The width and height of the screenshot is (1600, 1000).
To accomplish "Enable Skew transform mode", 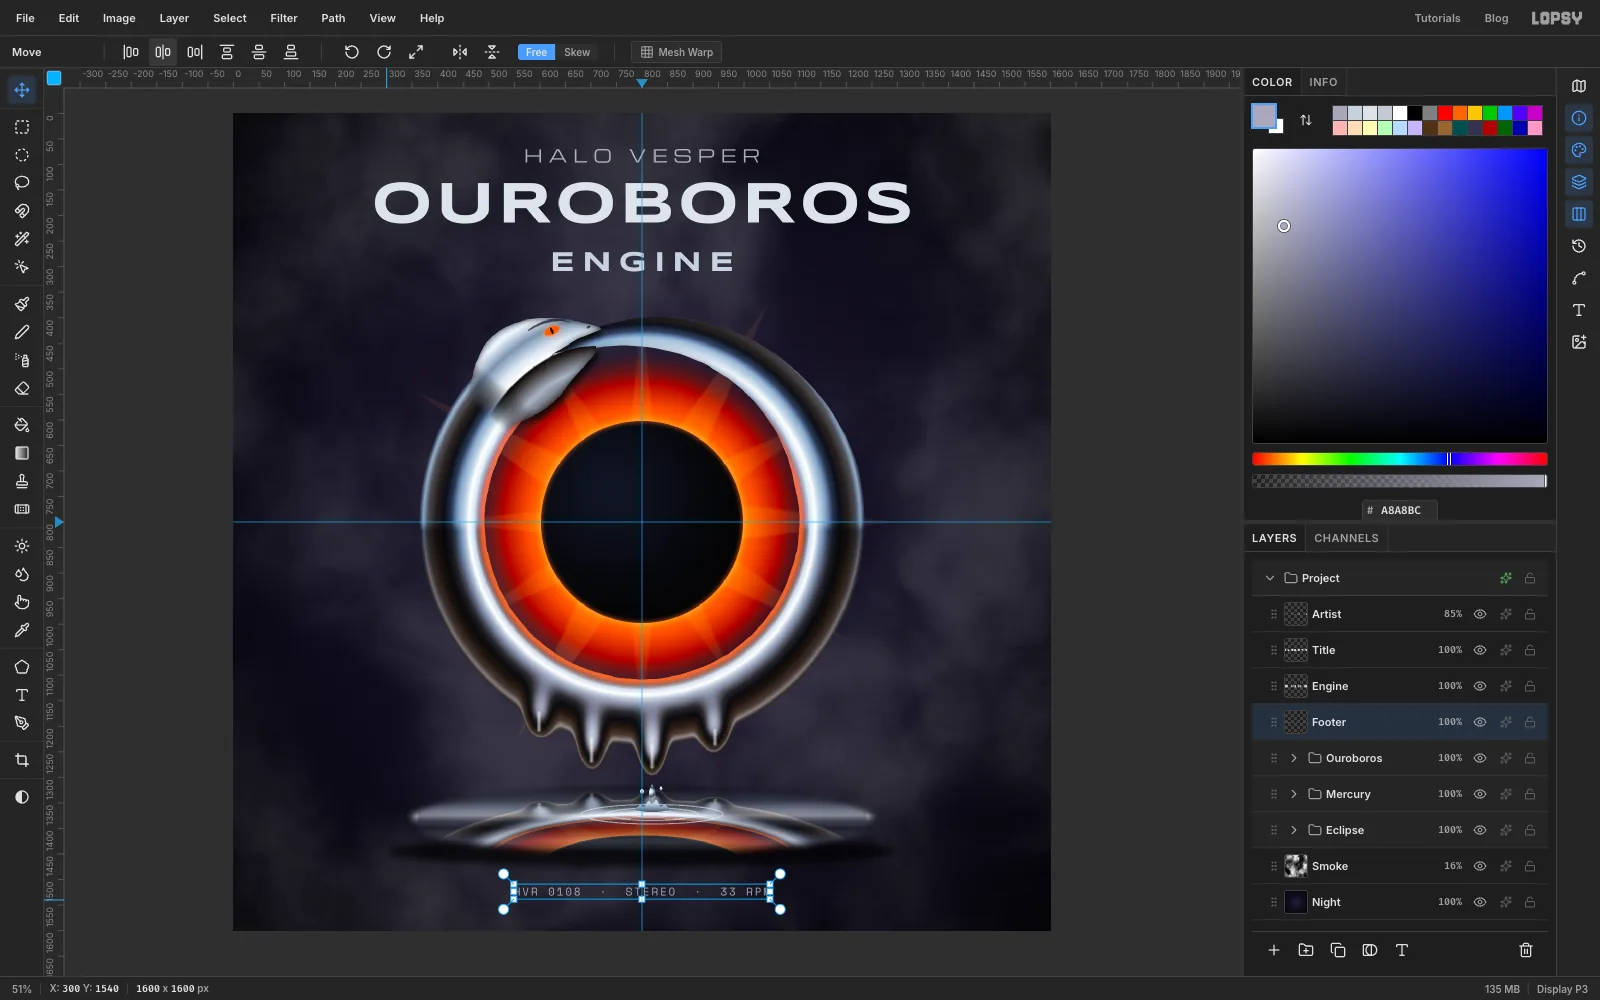I will [577, 52].
